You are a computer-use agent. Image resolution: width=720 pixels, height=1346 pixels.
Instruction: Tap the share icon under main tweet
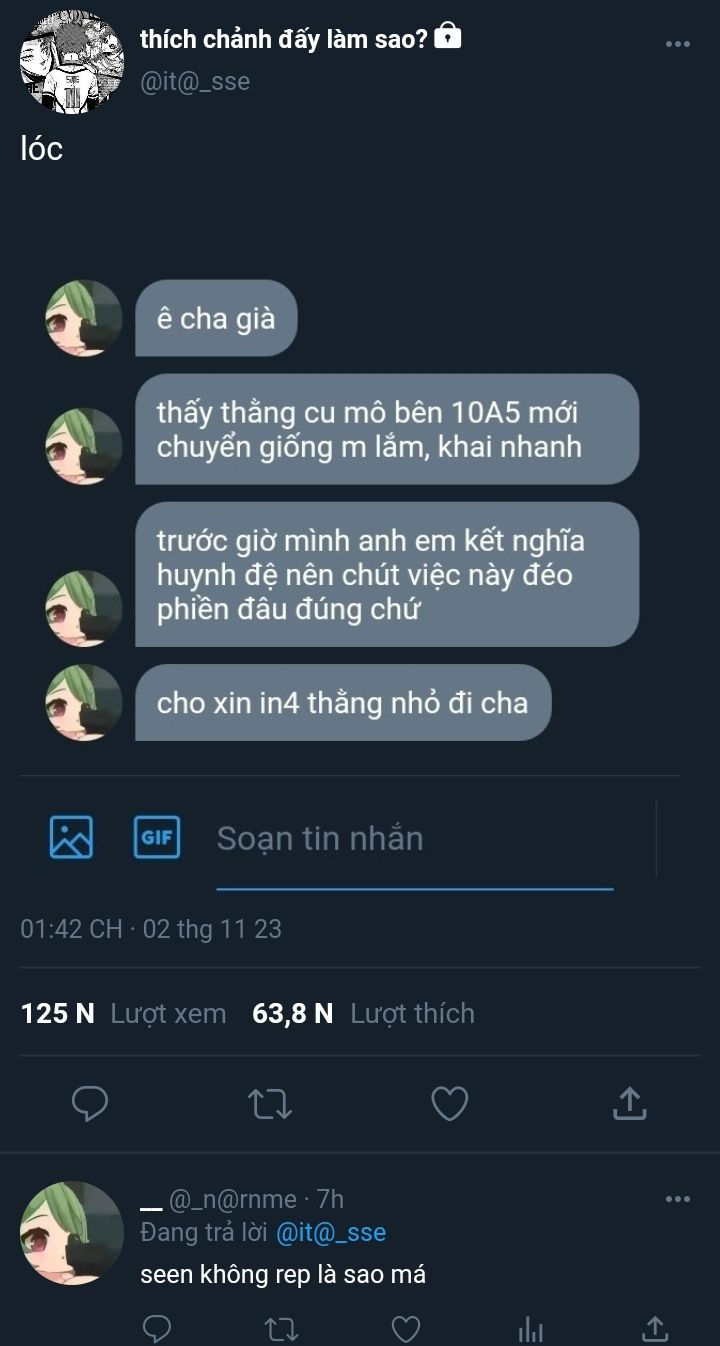[x=629, y=1103]
